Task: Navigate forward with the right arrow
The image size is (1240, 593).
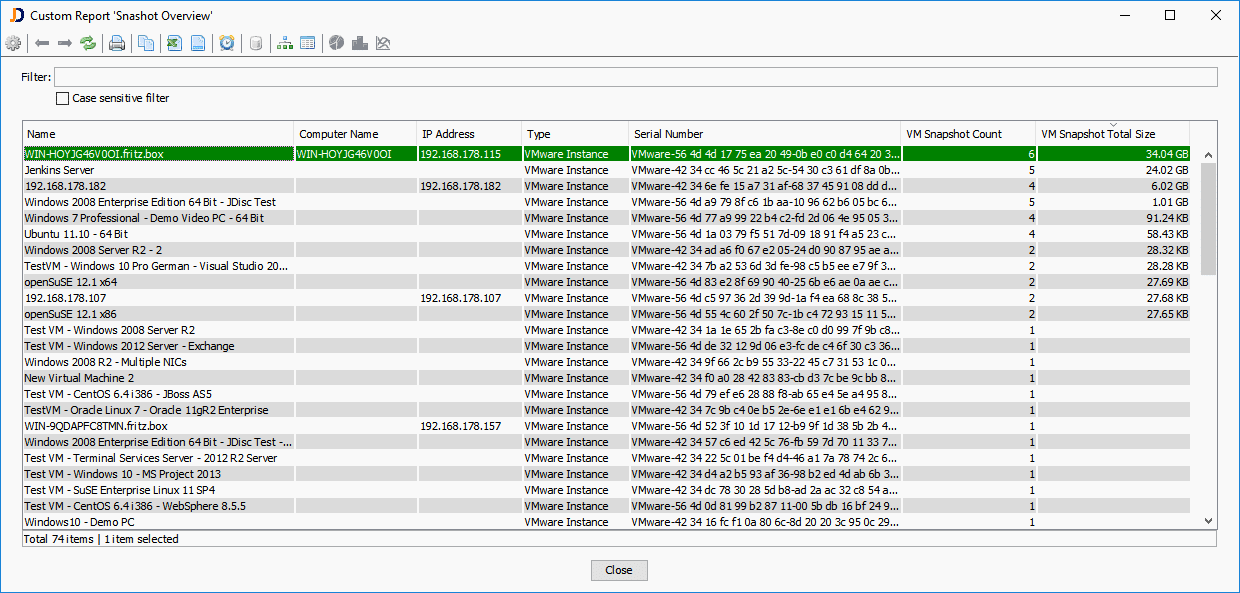Action: (63, 42)
